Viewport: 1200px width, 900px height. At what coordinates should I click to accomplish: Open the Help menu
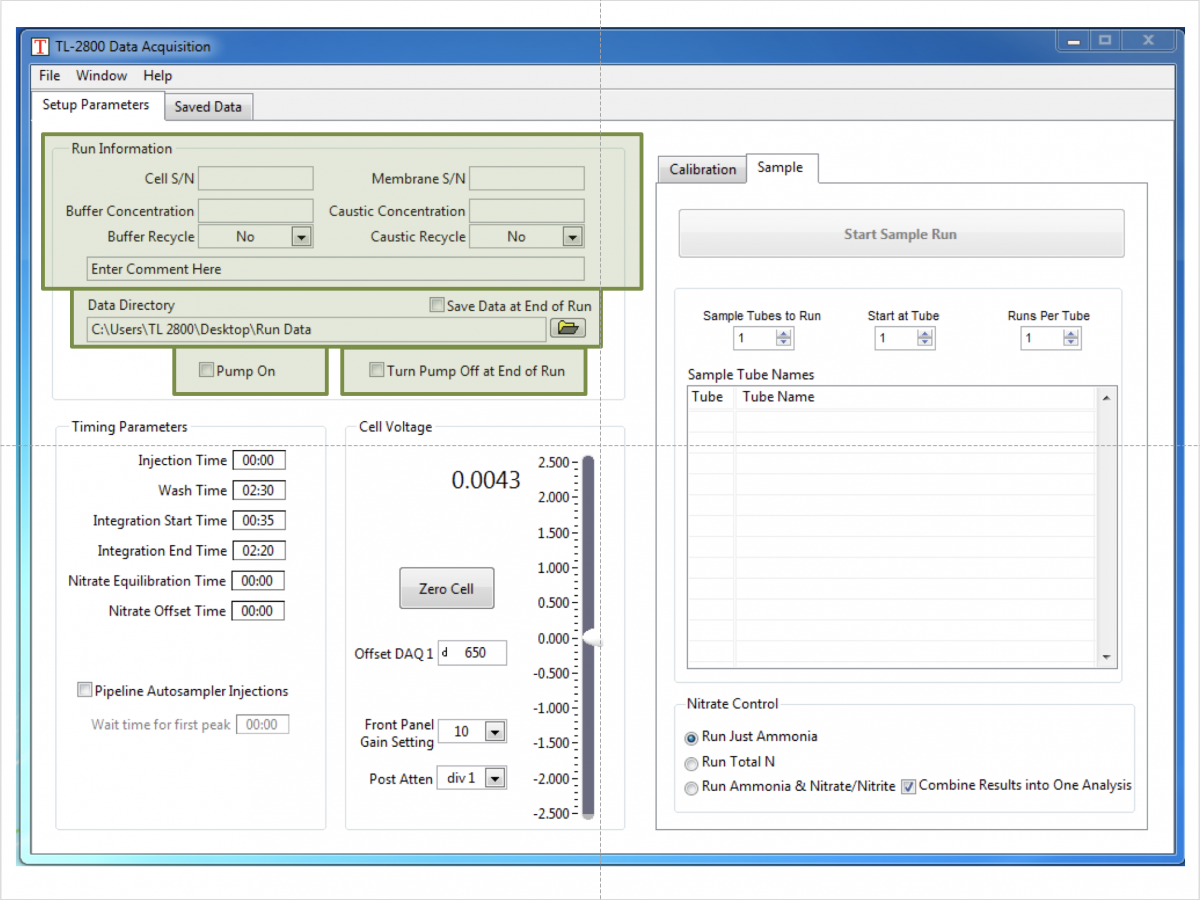[158, 76]
